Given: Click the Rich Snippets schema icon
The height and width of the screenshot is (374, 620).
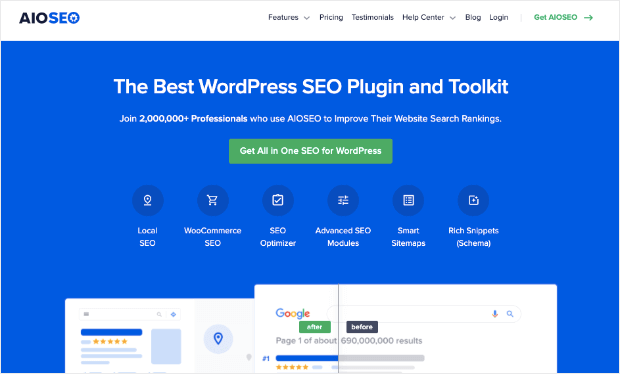Looking at the screenshot, I should click(x=473, y=200).
